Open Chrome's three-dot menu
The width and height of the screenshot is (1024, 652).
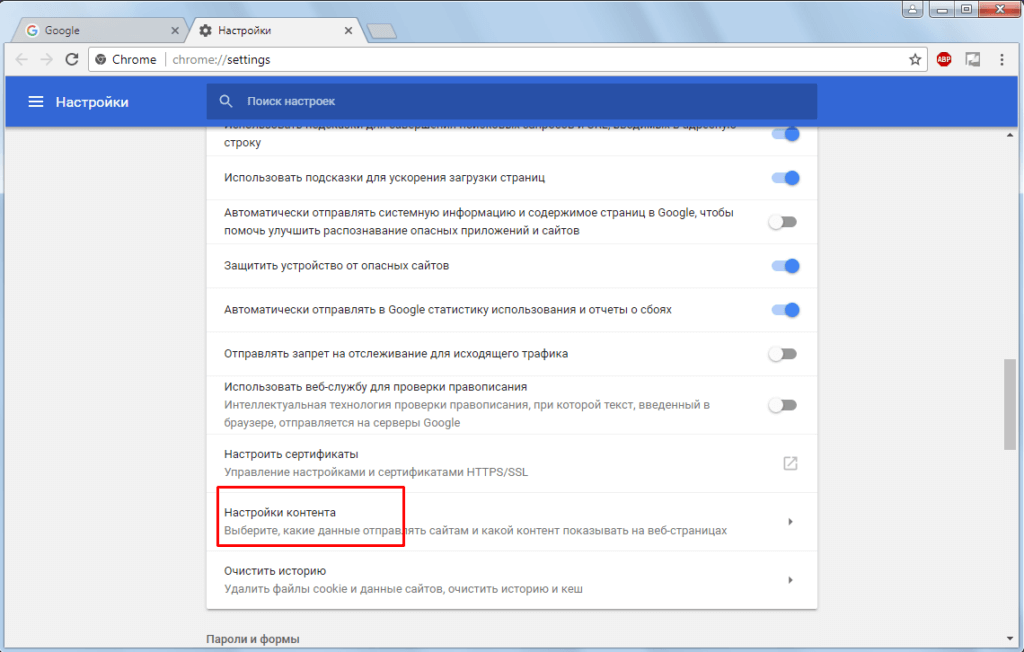[x=1002, y=59]
